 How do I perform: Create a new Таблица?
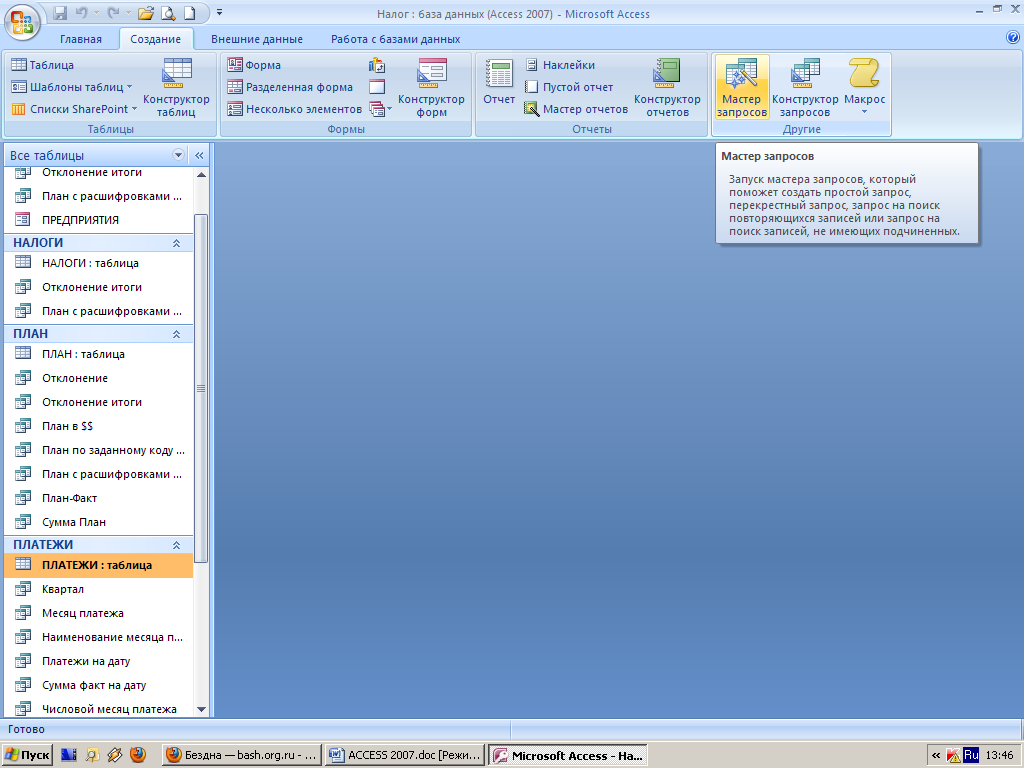coord(43,65)
